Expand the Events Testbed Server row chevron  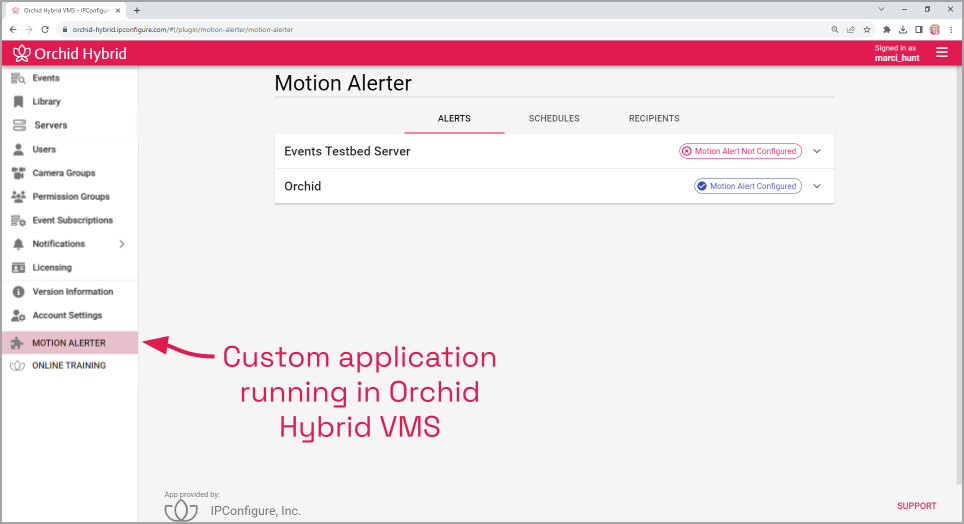pyautogui.click(x=817, y=151)
